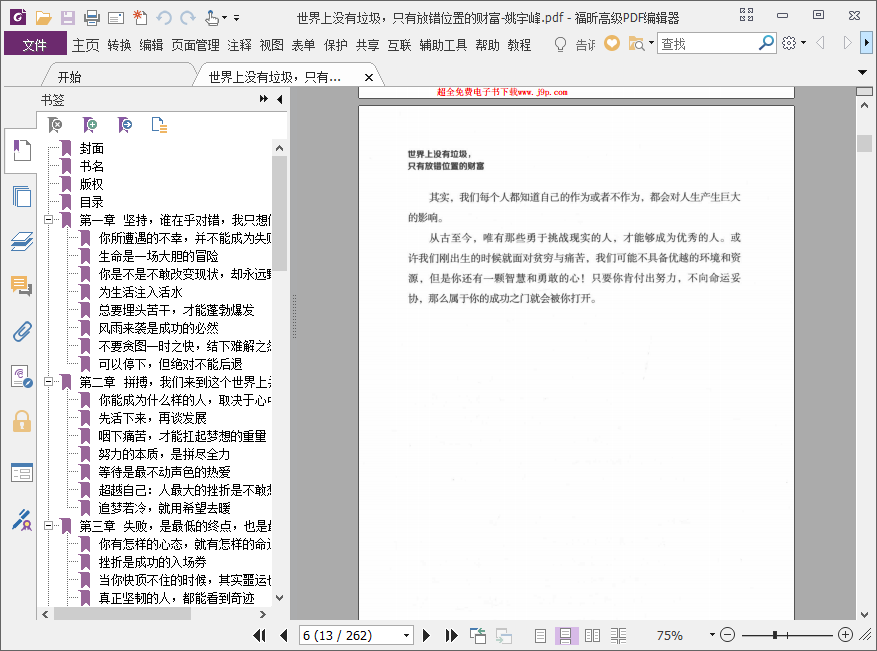
Task: Click the 查找 search input field
Action: tap(708, 44)
